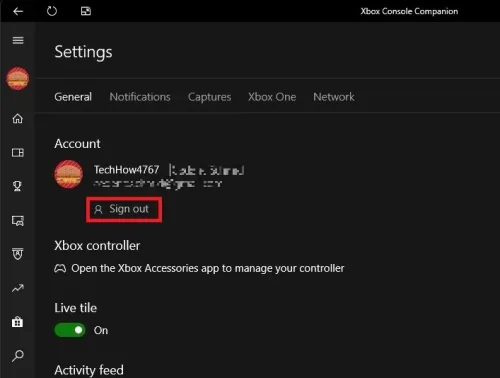
Task: Click the Activity feed heading
Action: 89,370
